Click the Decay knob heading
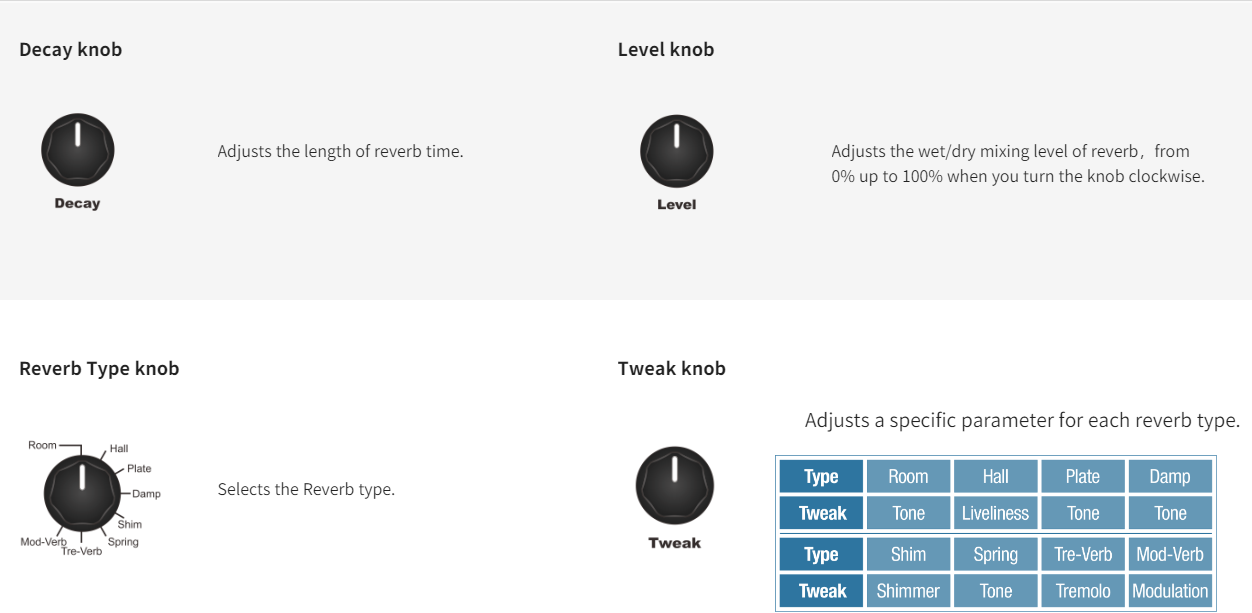 coord(71,49)
